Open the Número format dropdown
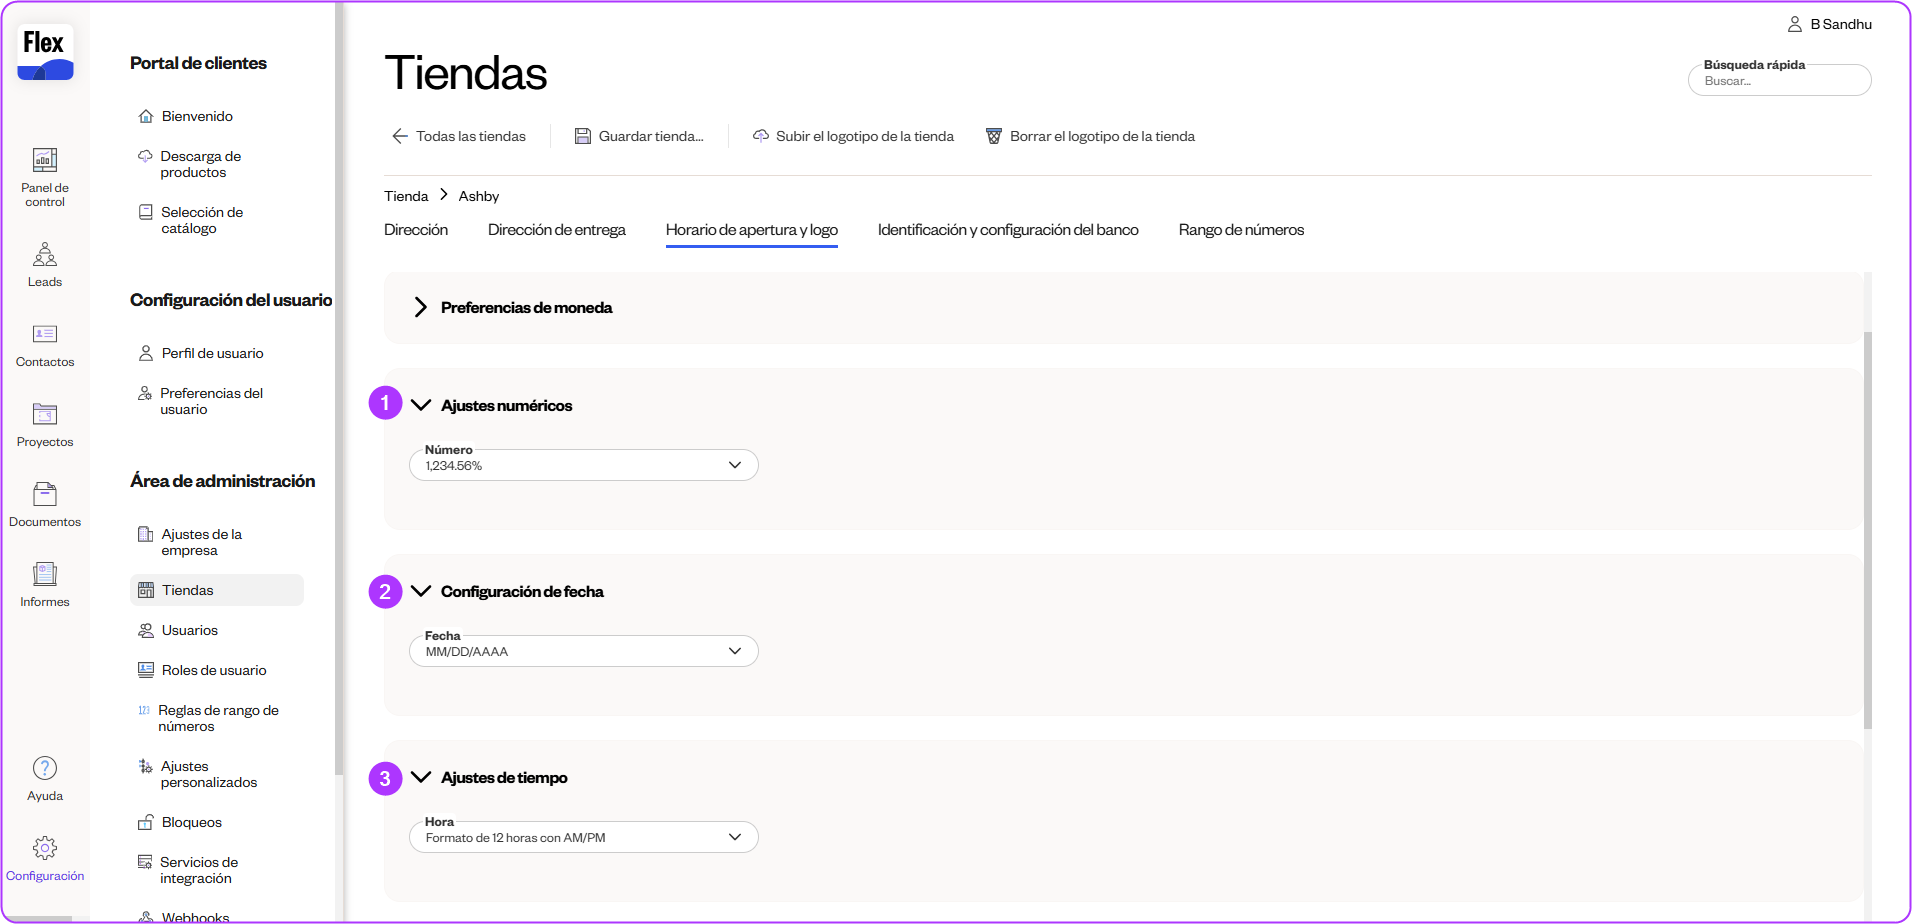 (583, 465)
